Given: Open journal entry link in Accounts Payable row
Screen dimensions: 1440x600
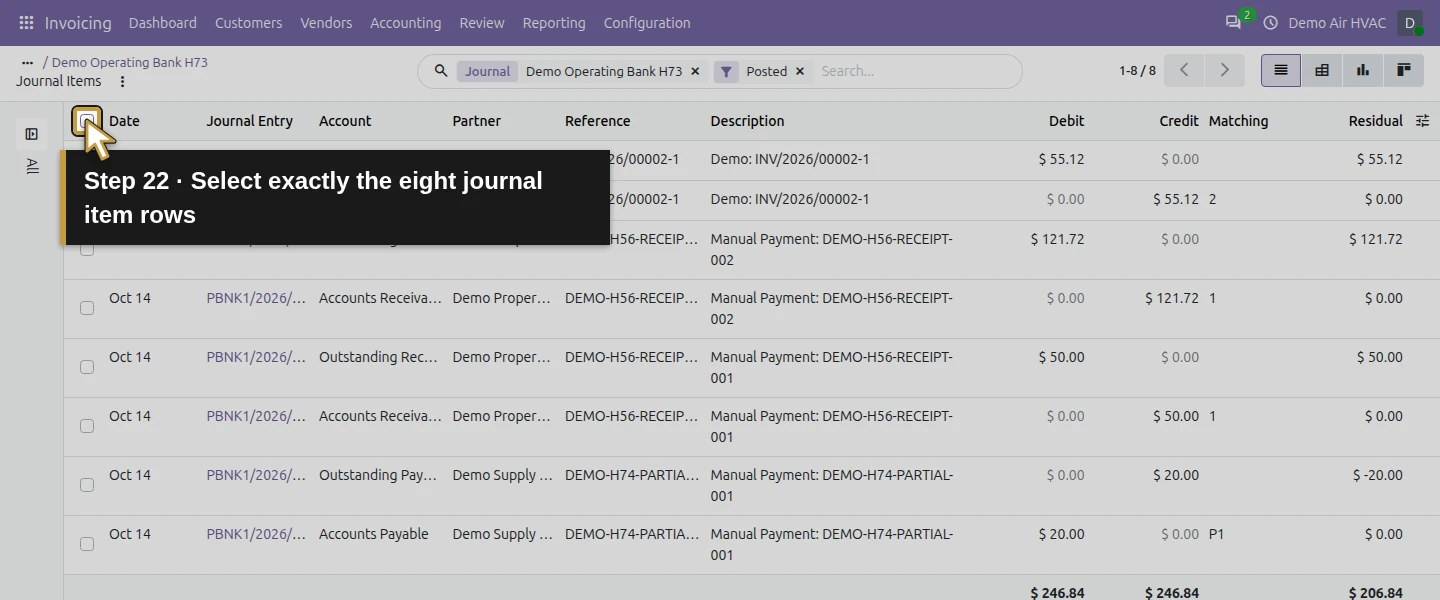Looking at the screenshot, I should point(257,534).
